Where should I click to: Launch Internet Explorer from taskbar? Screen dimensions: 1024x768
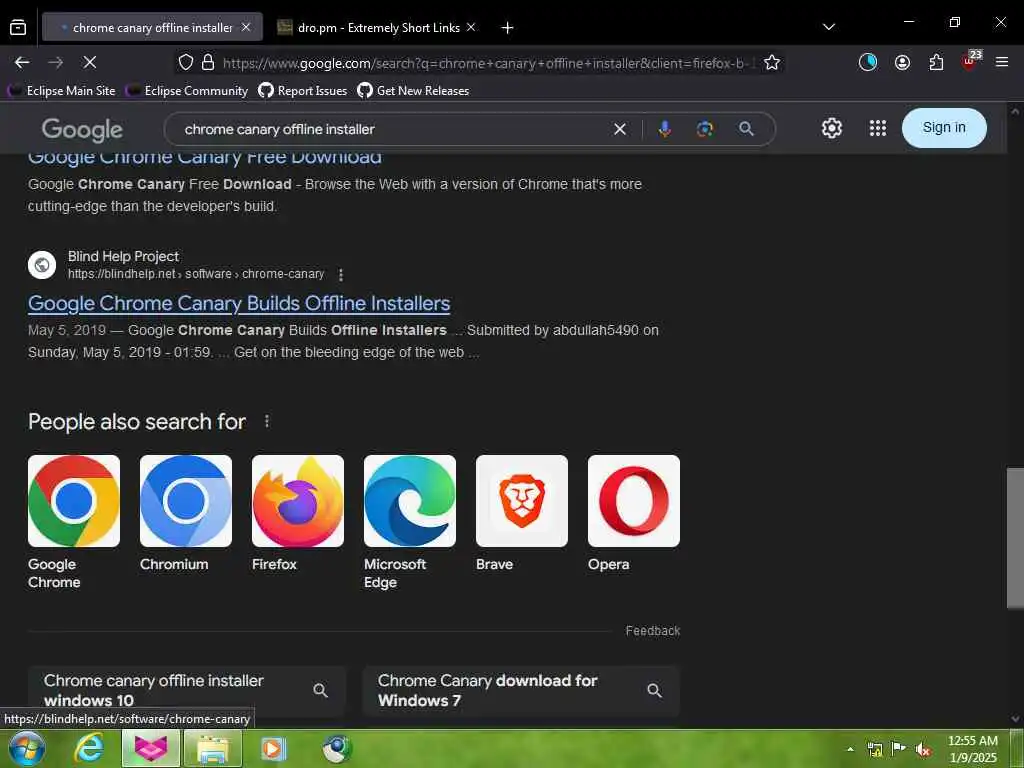click(x=89, y=748)
